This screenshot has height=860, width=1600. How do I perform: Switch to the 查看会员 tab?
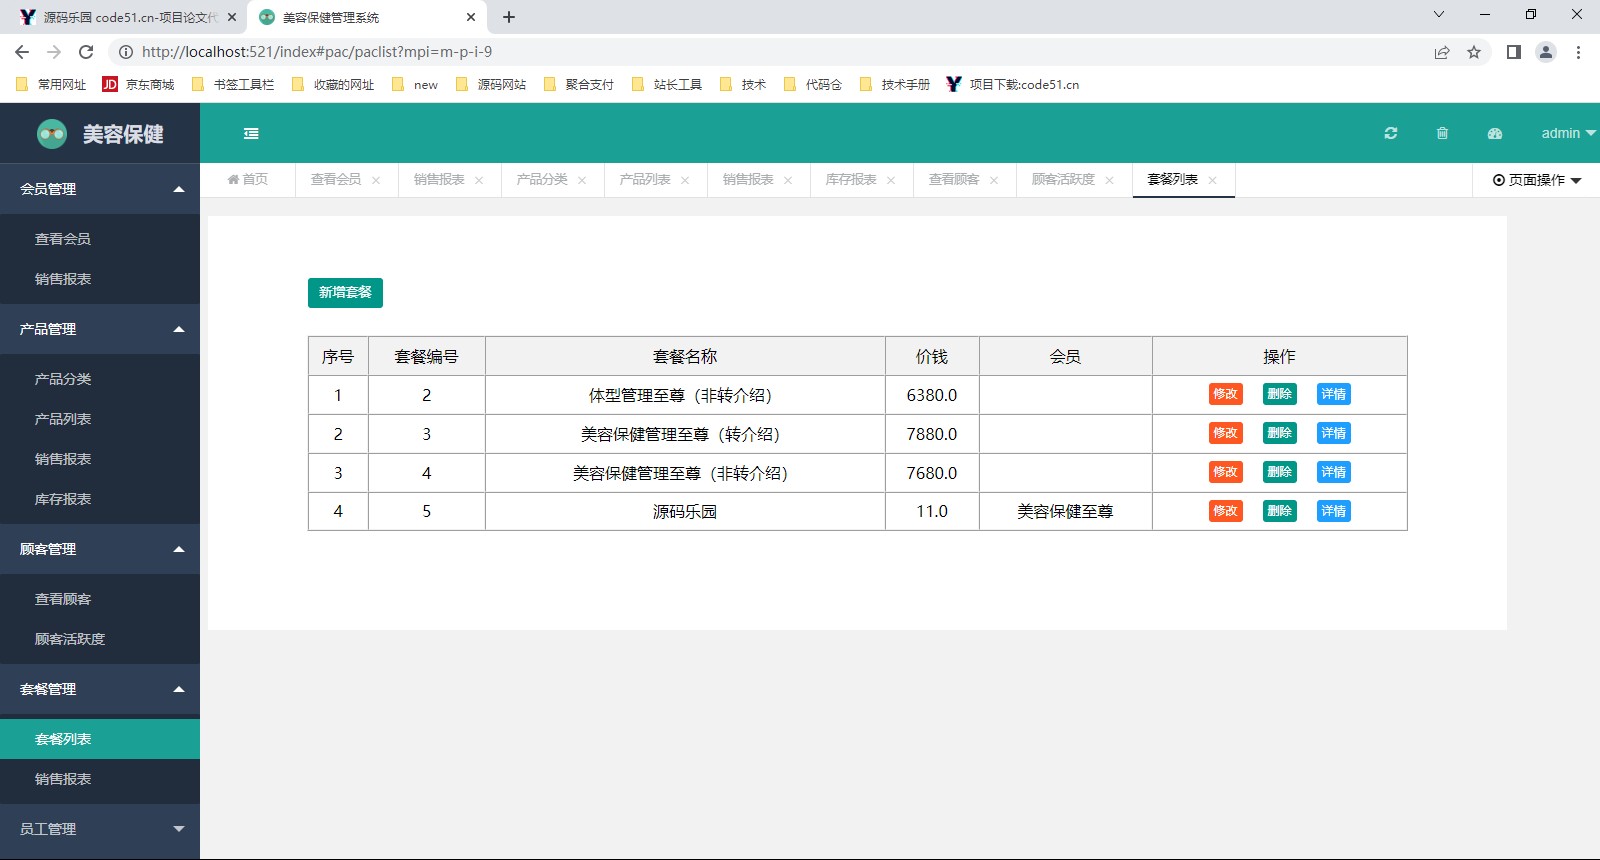pos(336,179)
